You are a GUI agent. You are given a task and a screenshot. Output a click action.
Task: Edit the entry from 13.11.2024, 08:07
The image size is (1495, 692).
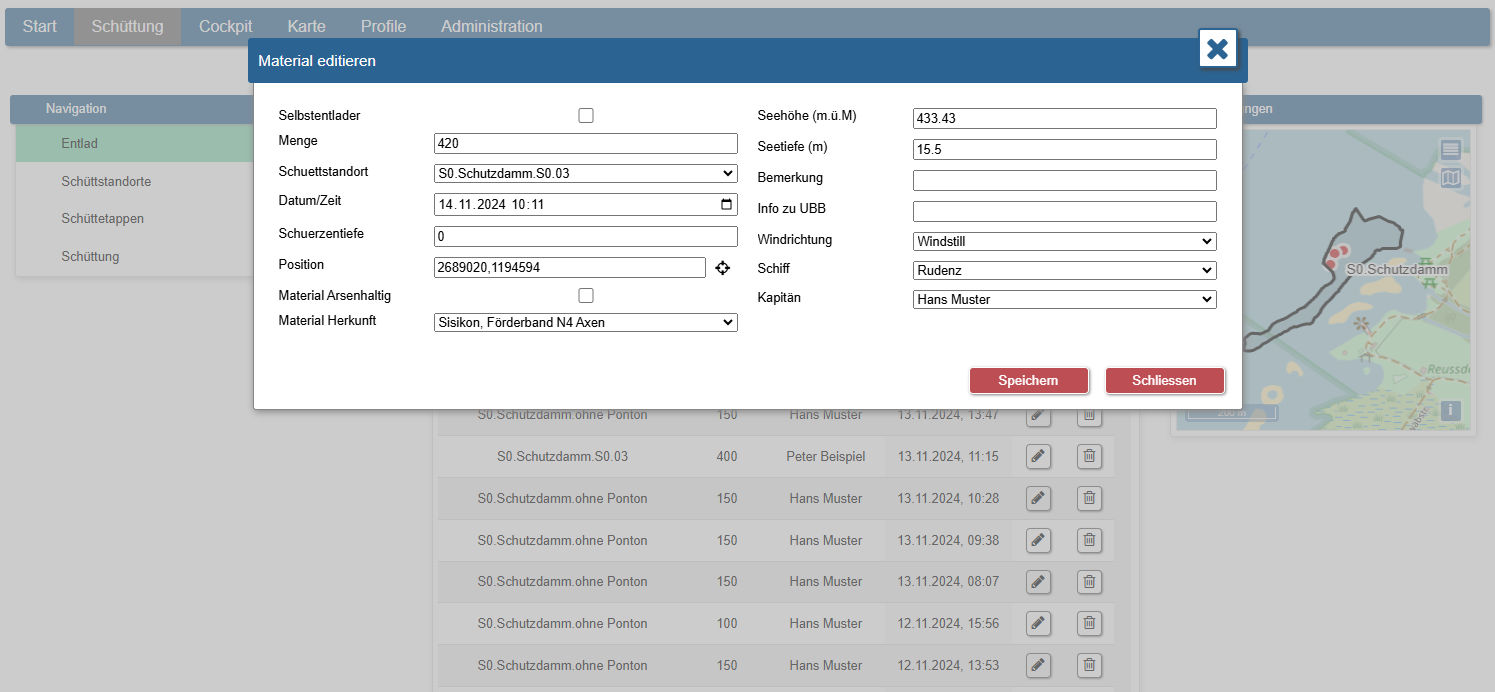(x=1038, y=581)
